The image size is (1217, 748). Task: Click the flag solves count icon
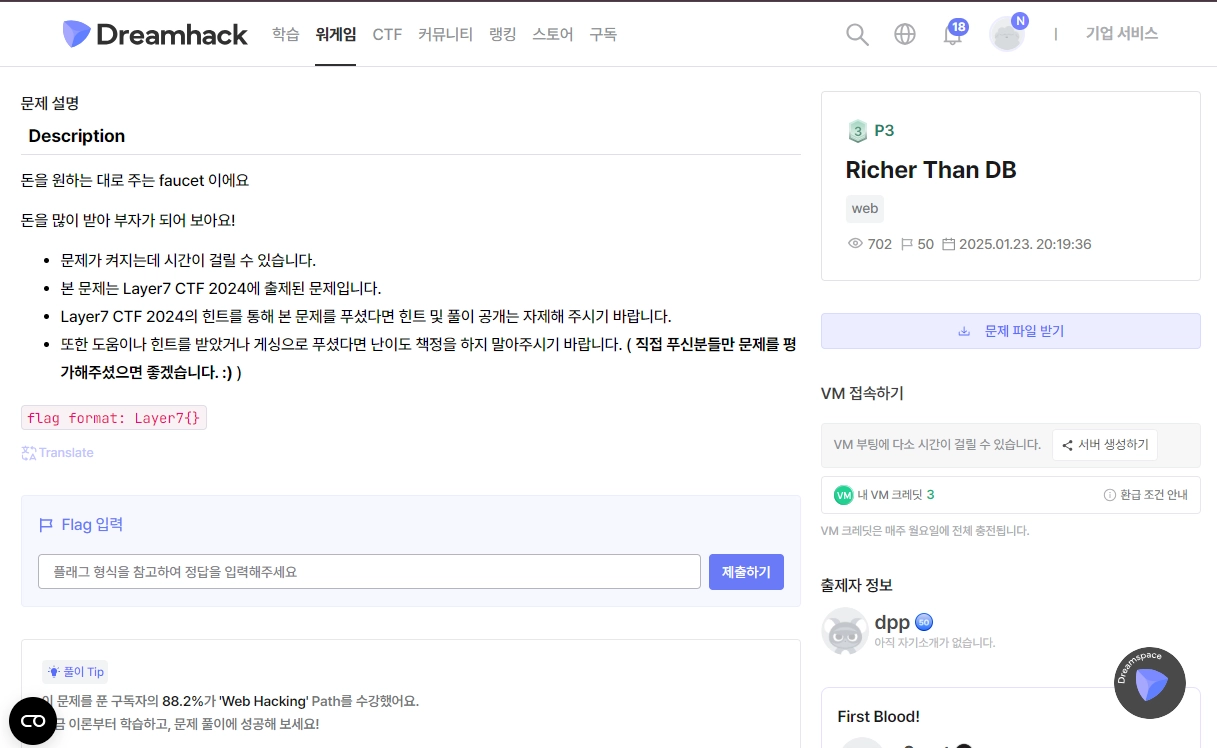pyautogui.click(x=906, y=244)
